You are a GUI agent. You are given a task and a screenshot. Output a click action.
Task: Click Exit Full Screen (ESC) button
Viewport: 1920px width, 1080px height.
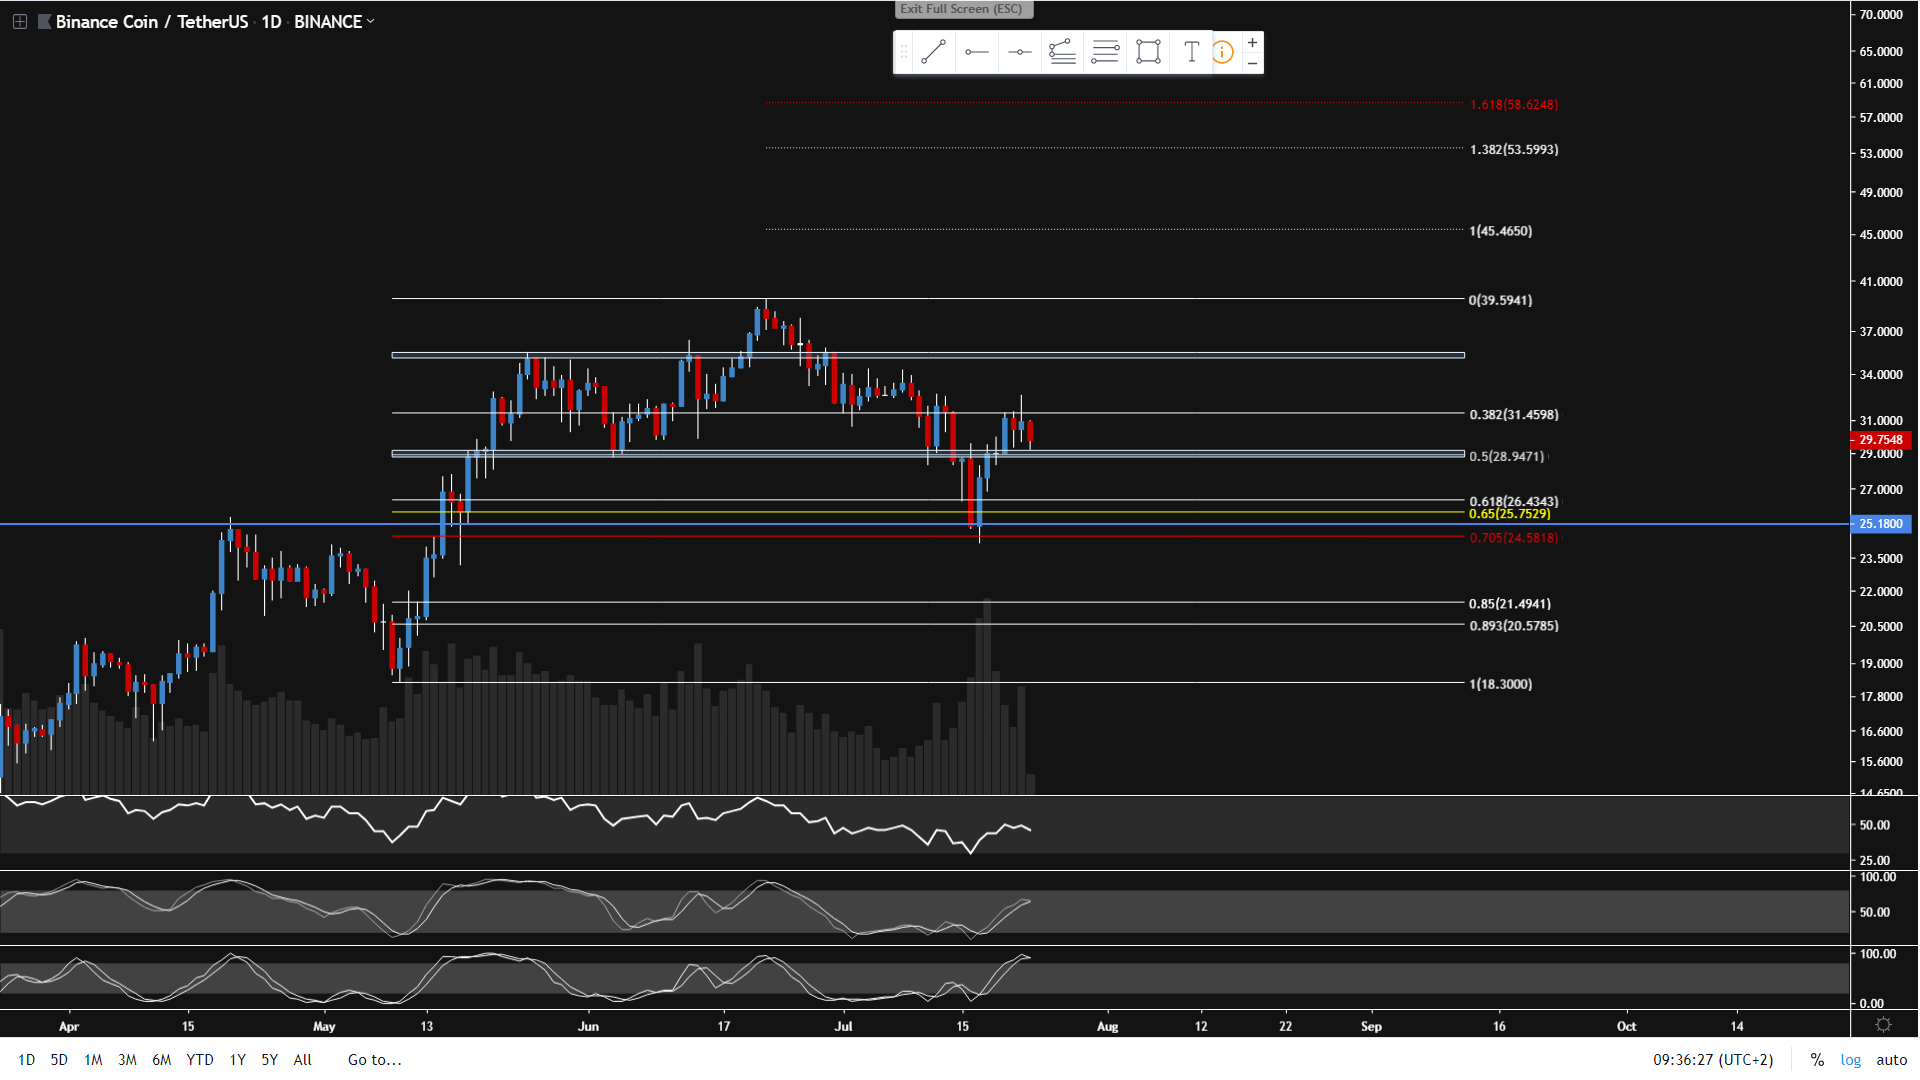point(962,9)
